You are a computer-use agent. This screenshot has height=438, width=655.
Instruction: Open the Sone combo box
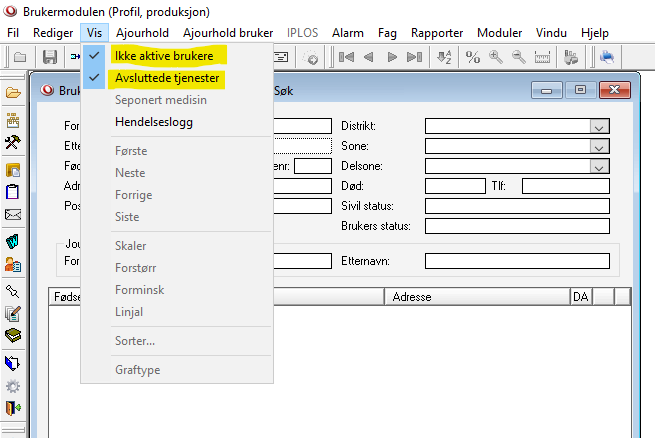pyautogui.click(x=599, y=146)
